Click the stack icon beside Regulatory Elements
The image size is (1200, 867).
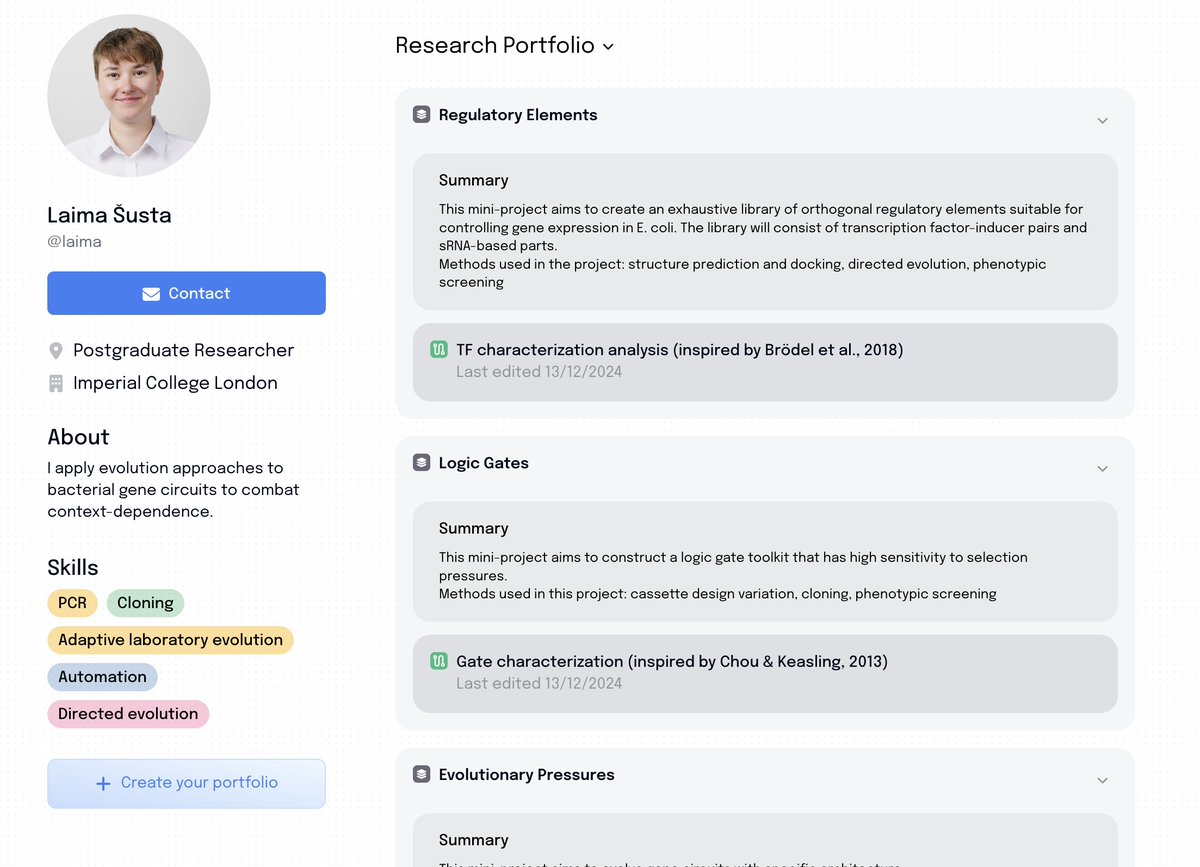click(x=422, y=115)
